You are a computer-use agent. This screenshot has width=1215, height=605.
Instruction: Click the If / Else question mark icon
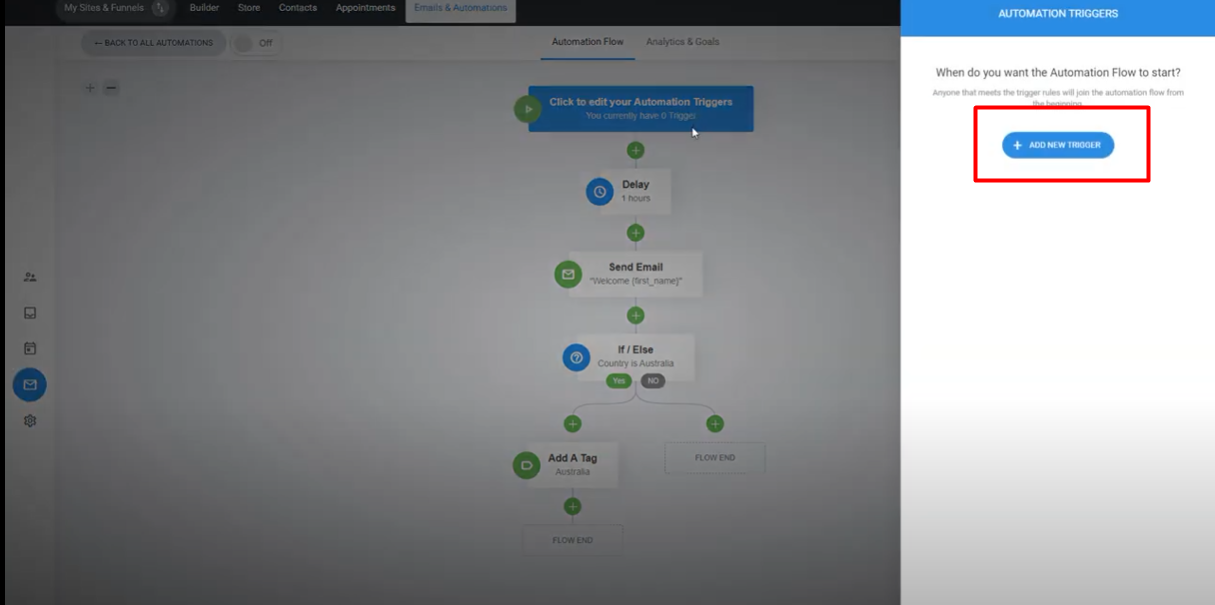click(576, 357)
